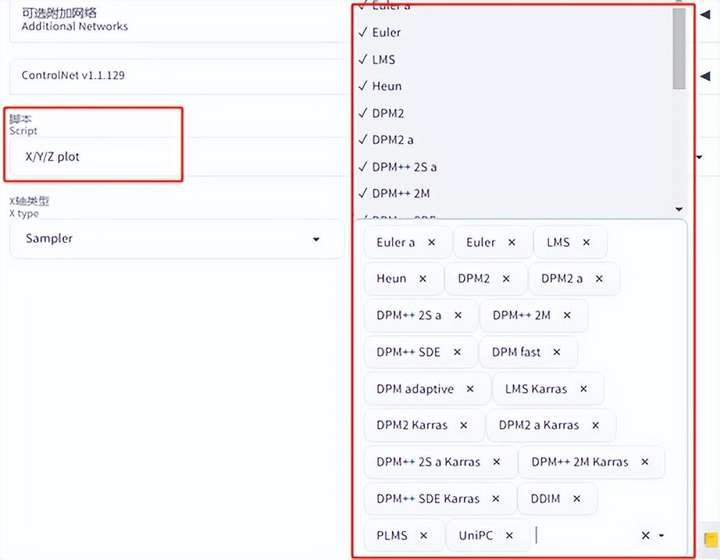Click the UniPC tag label
720x560 pixels.
click(x=476, y=535)
